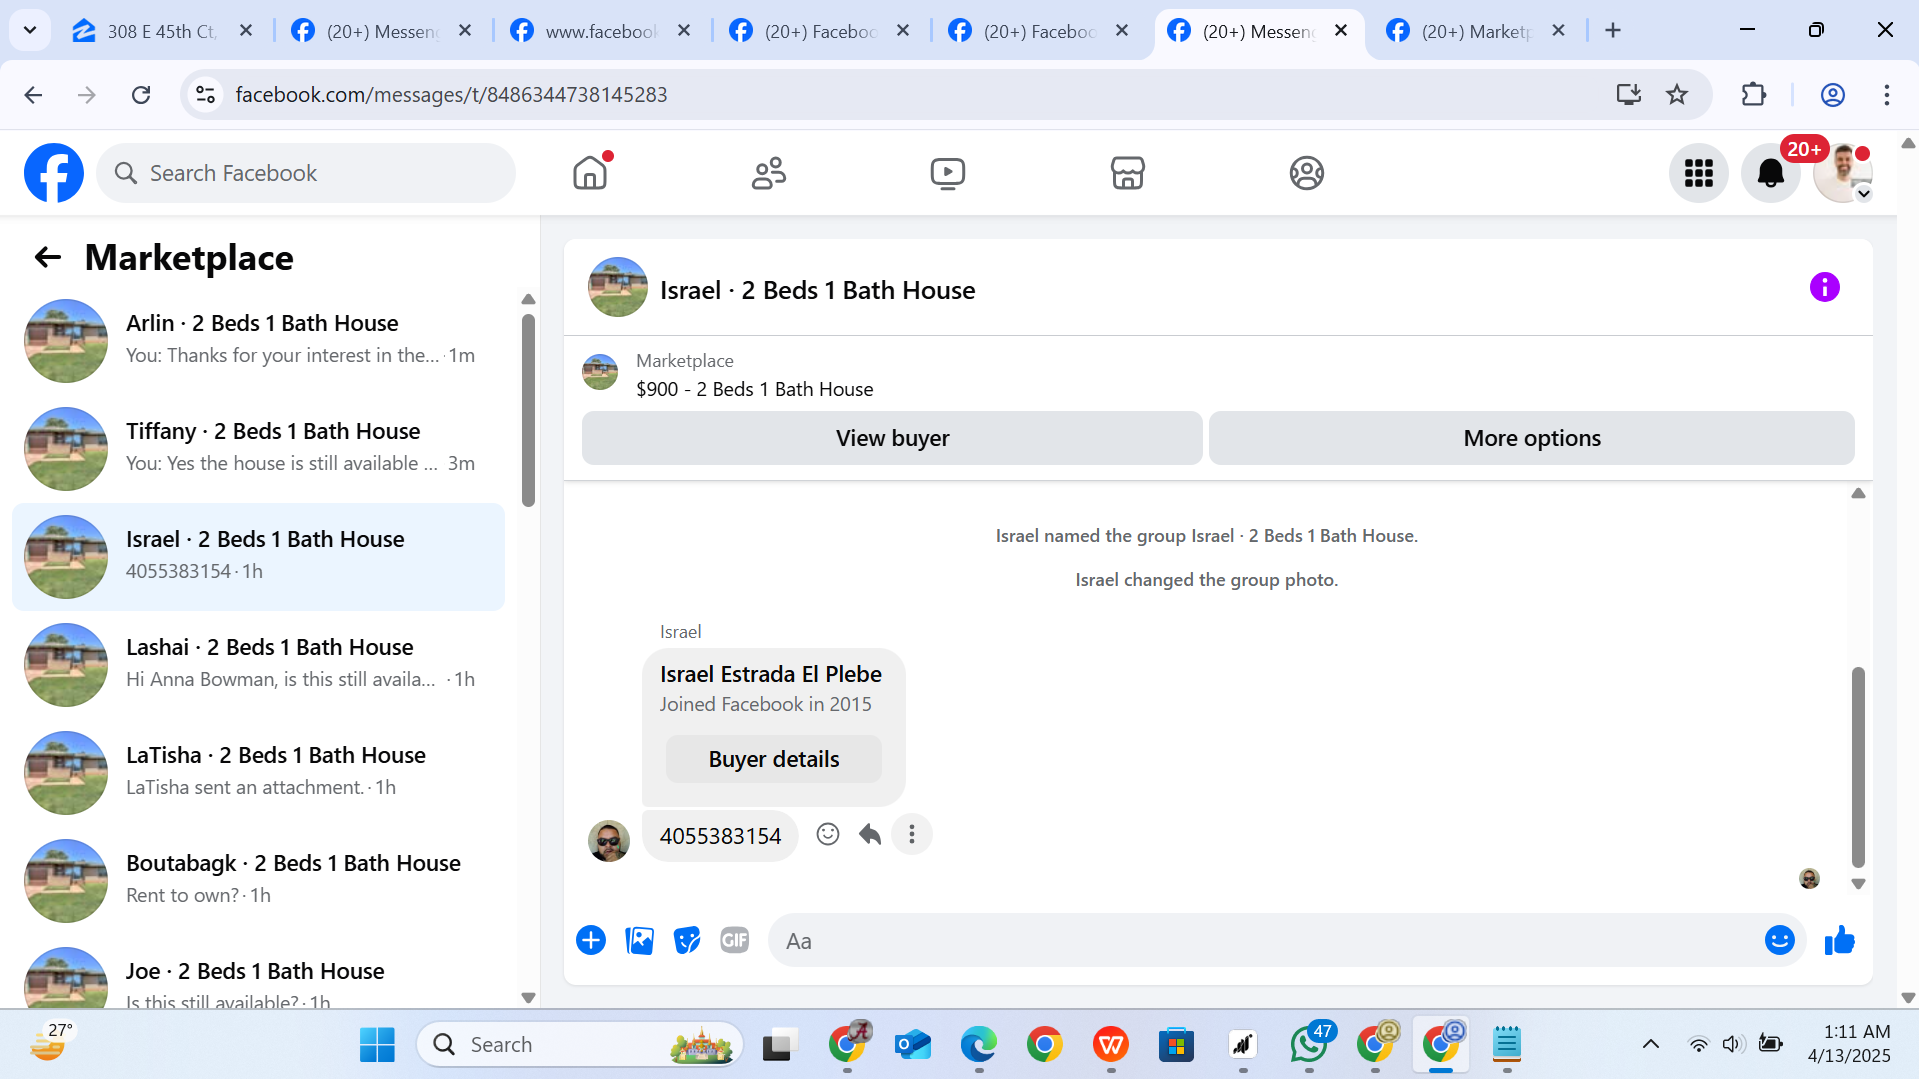React to the 4055383154 message

pos(827,834)
